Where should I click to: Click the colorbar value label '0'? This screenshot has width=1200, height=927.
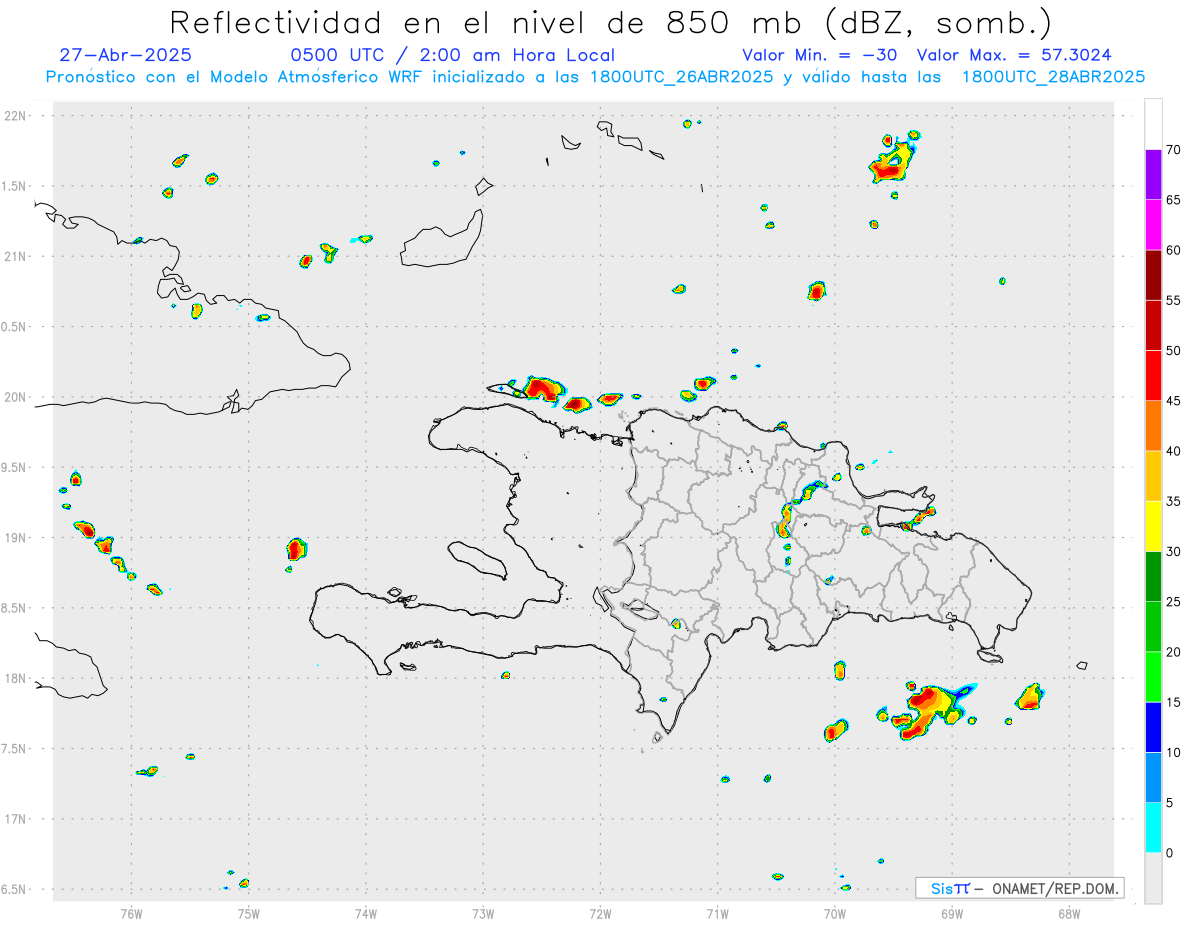(1171, 853)
